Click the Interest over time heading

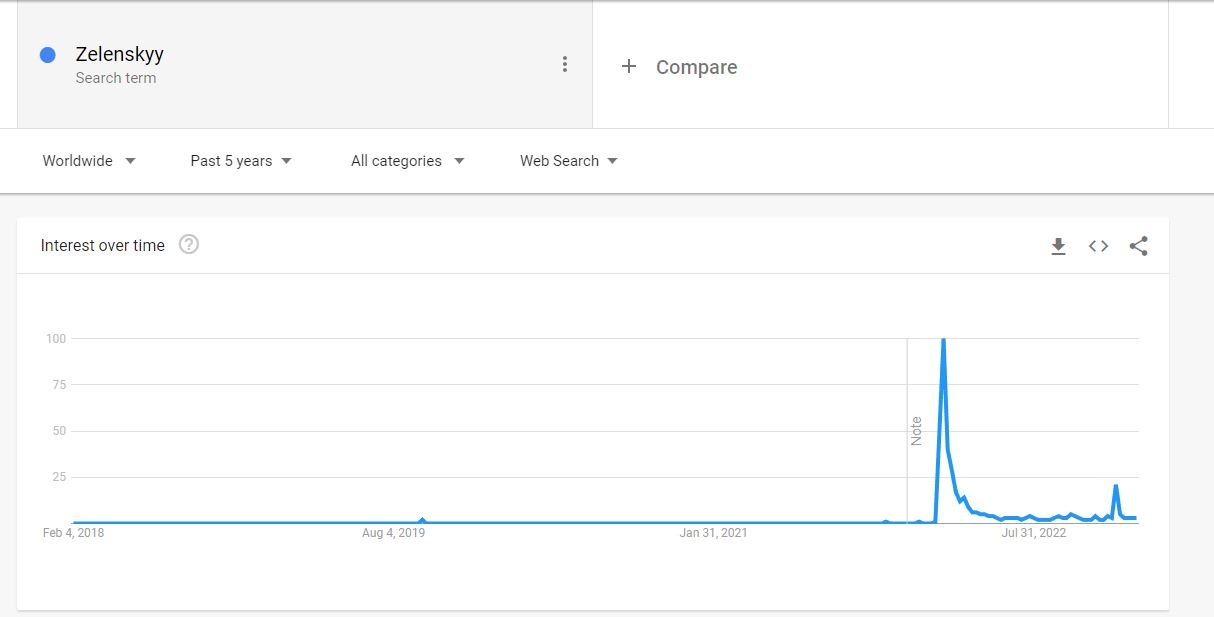coord(103,245)
